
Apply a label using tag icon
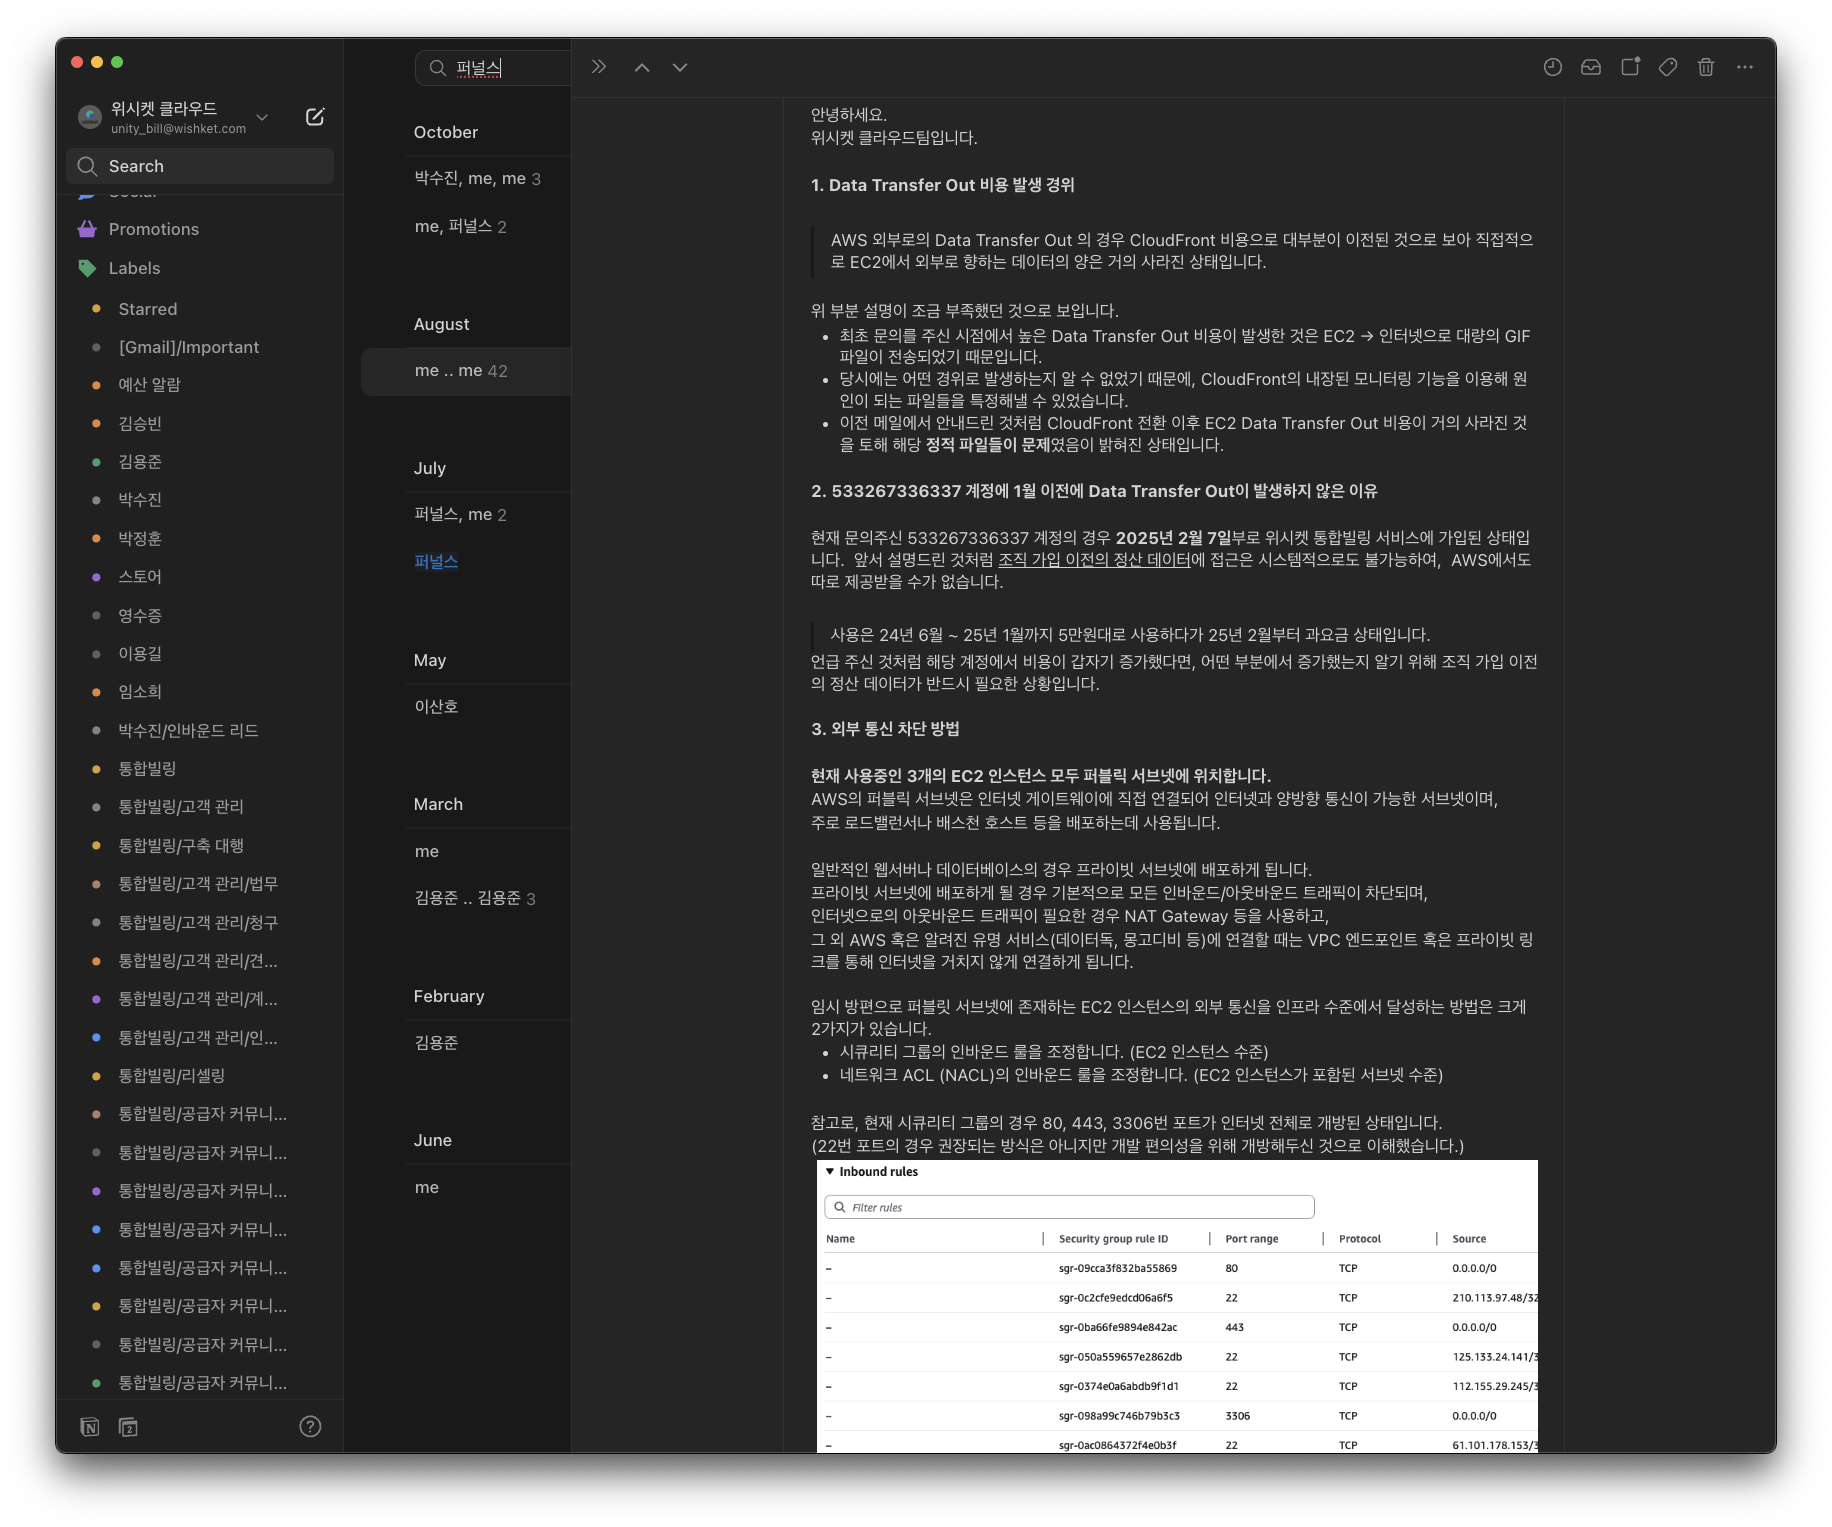(1667, 67)
